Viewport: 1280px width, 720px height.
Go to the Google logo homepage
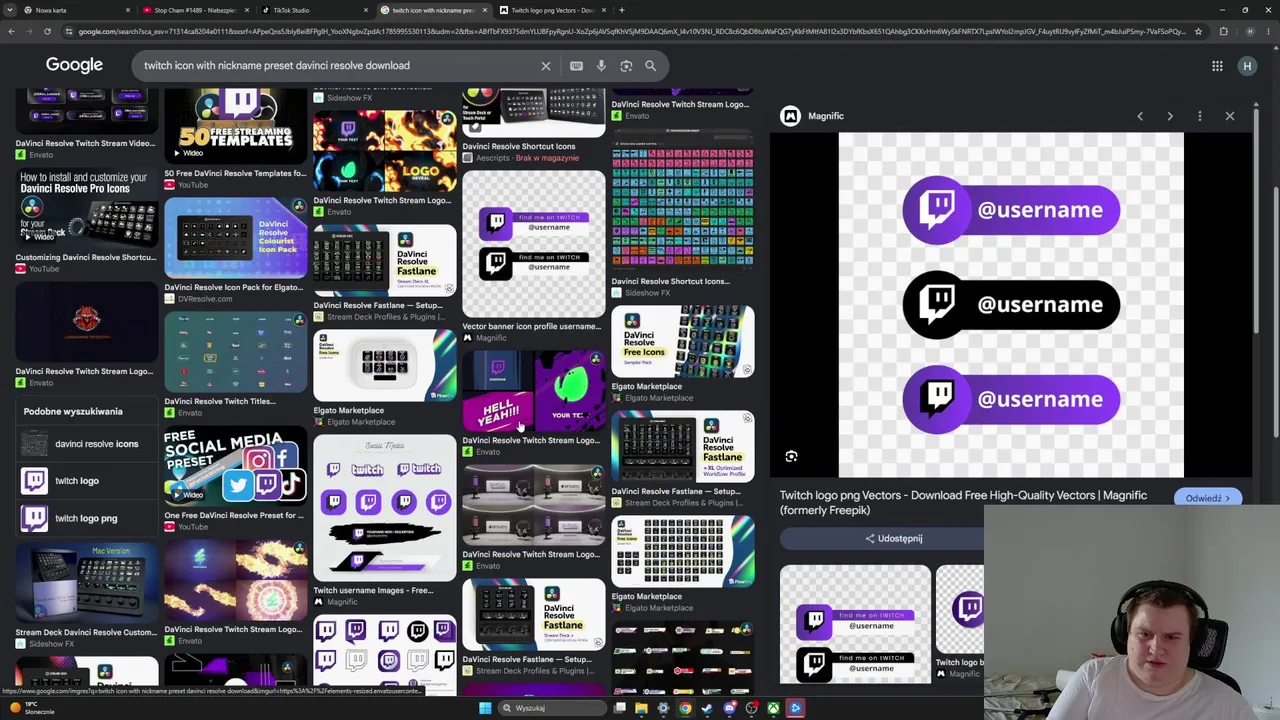(x=74, y=65)
